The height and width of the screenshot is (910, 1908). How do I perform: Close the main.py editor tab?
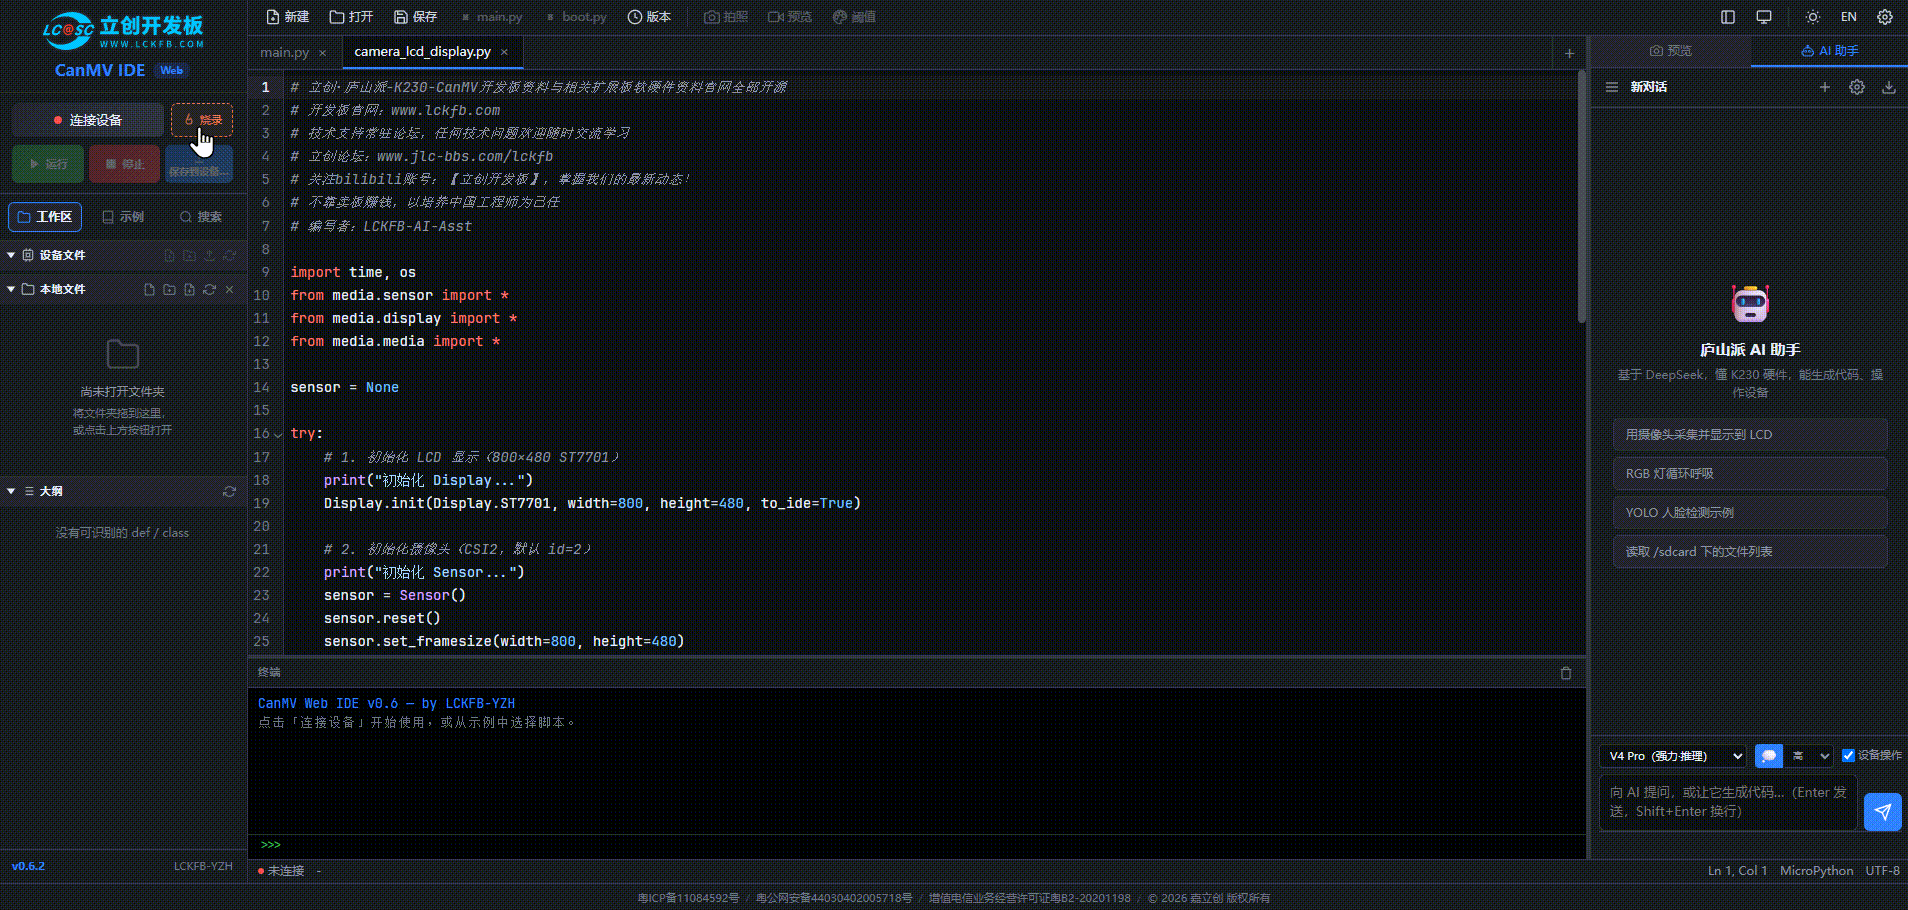[322, 53]
